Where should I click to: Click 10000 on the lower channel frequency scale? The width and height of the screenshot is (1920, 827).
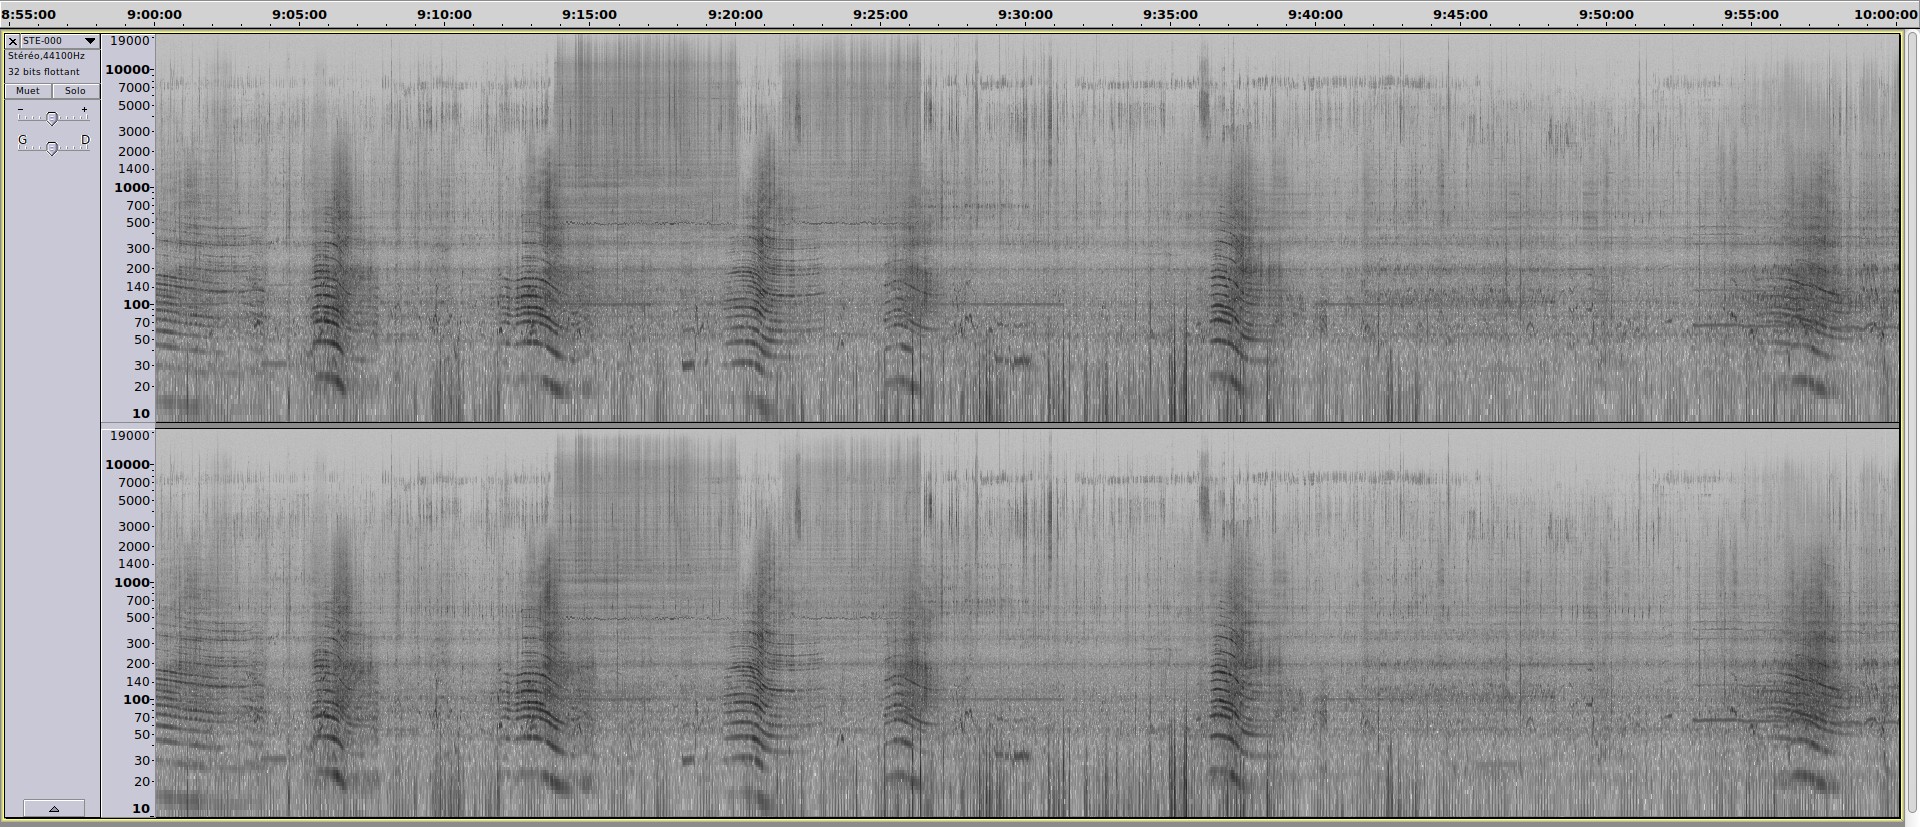[128, 464]
